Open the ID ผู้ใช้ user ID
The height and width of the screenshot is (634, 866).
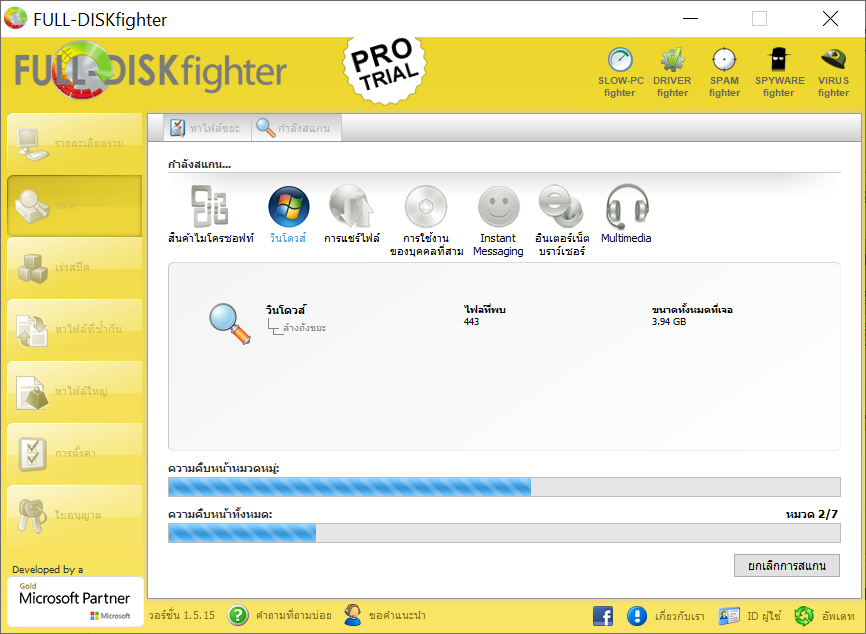pos(750,615)
